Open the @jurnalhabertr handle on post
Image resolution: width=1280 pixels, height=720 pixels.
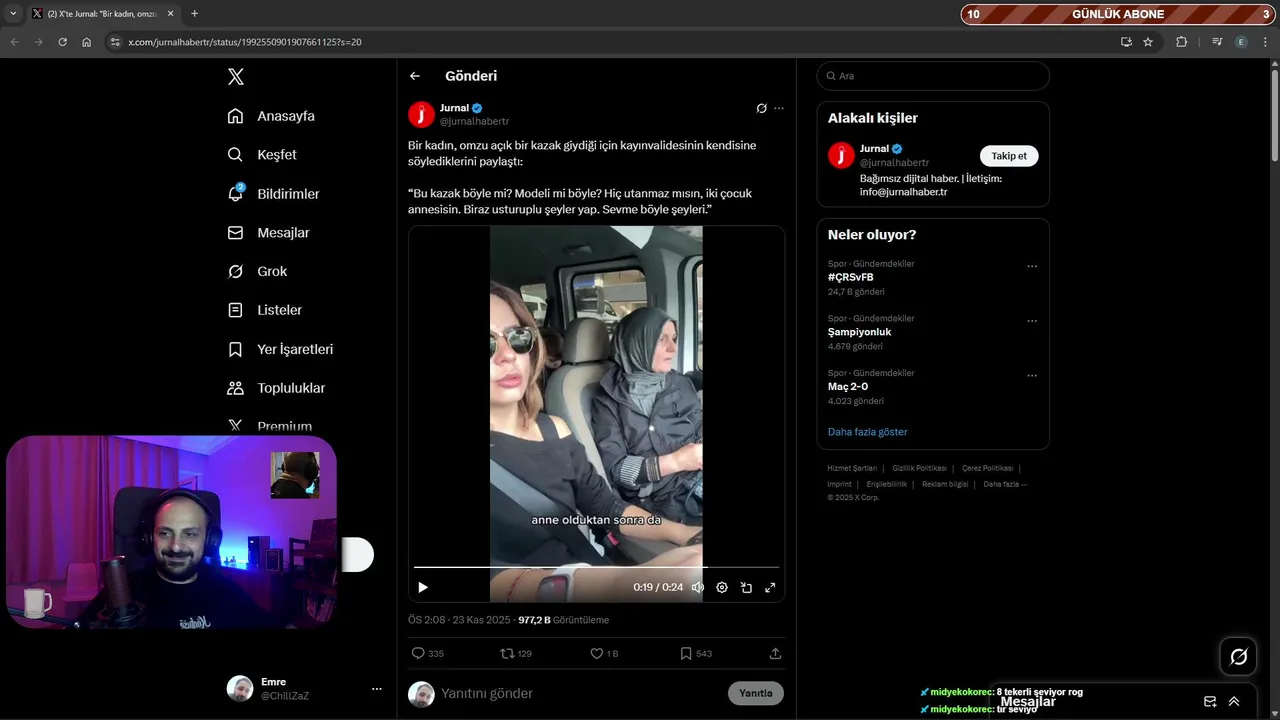tap(474, 121)
